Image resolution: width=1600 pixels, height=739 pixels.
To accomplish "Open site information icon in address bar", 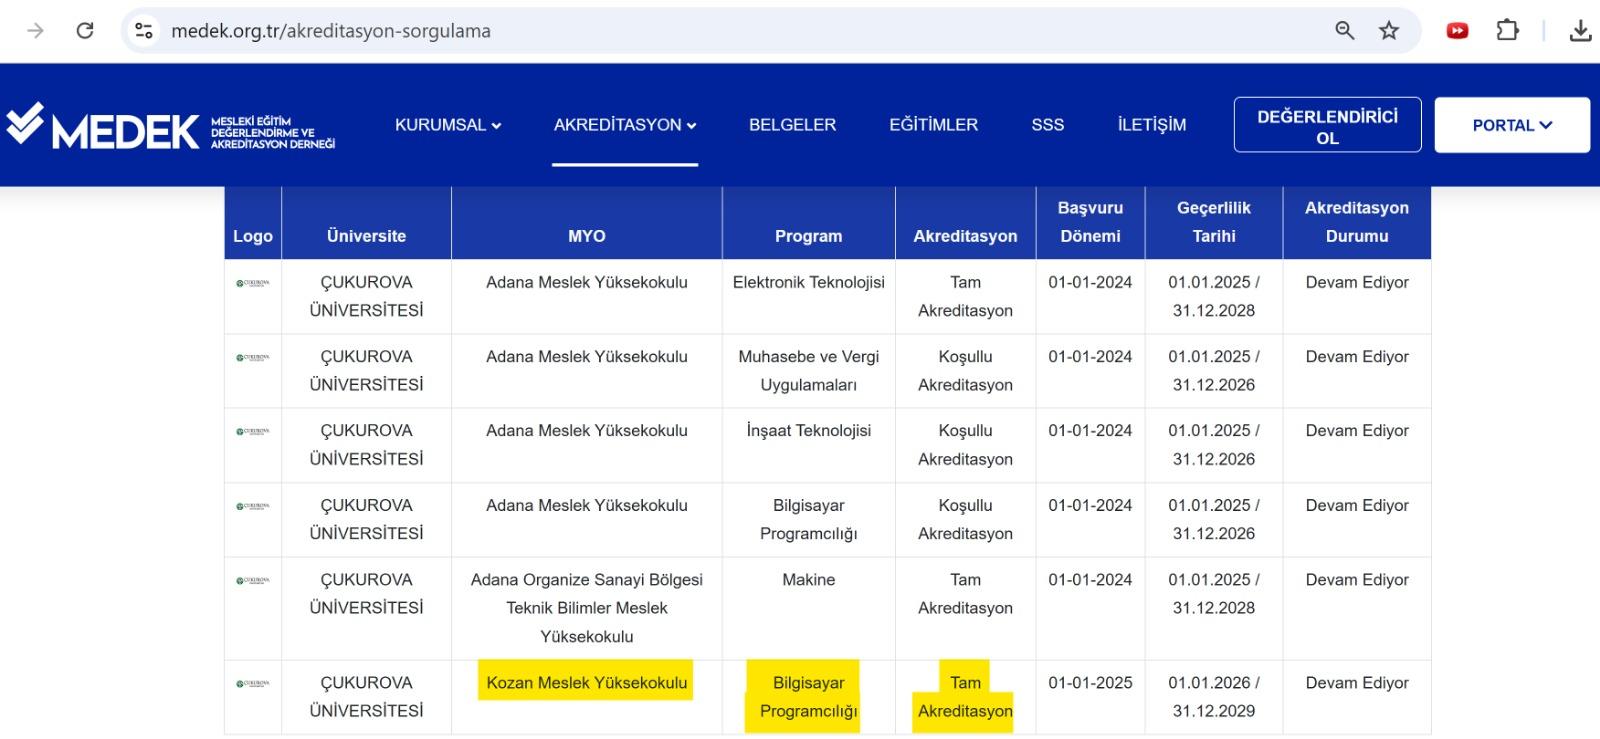I will tap(144, 31).
